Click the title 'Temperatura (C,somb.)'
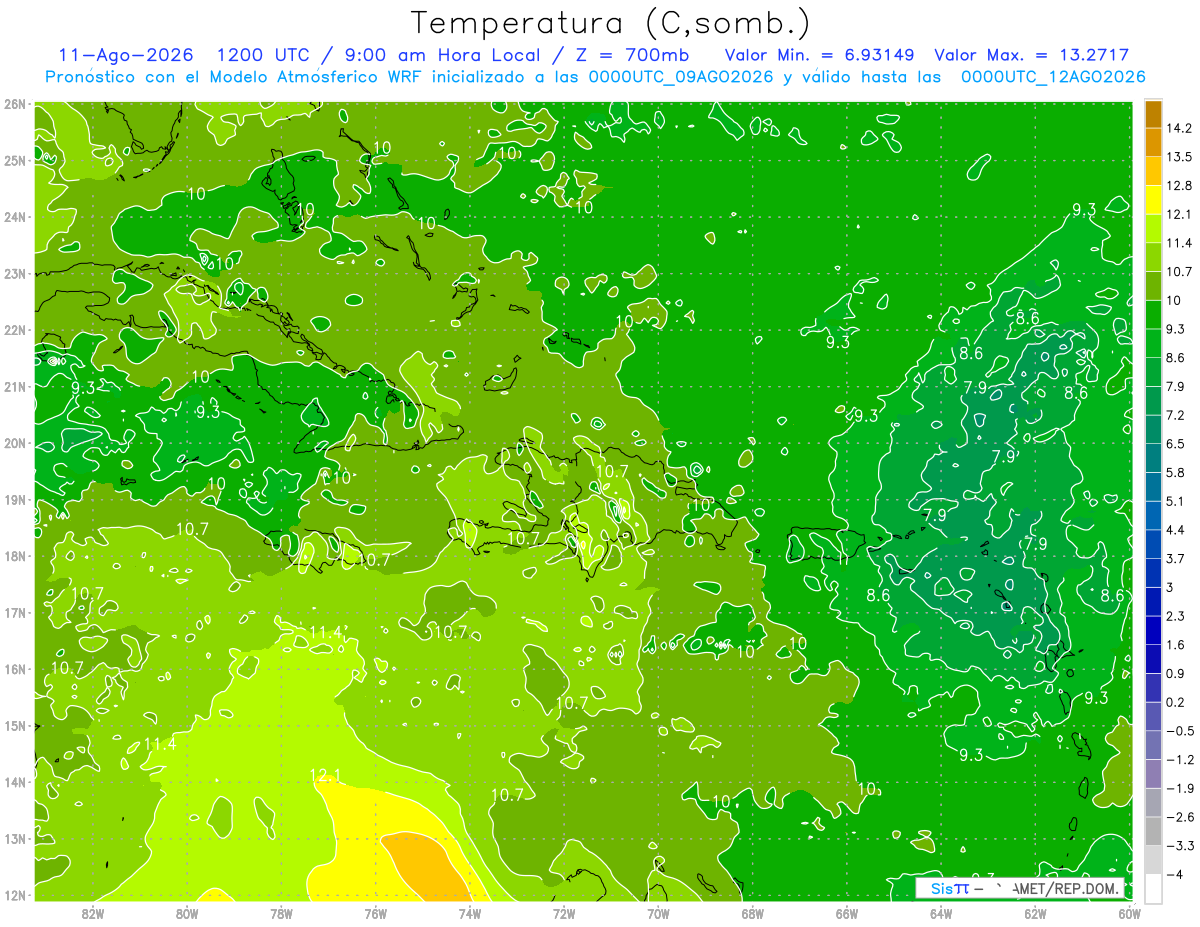 610,23
